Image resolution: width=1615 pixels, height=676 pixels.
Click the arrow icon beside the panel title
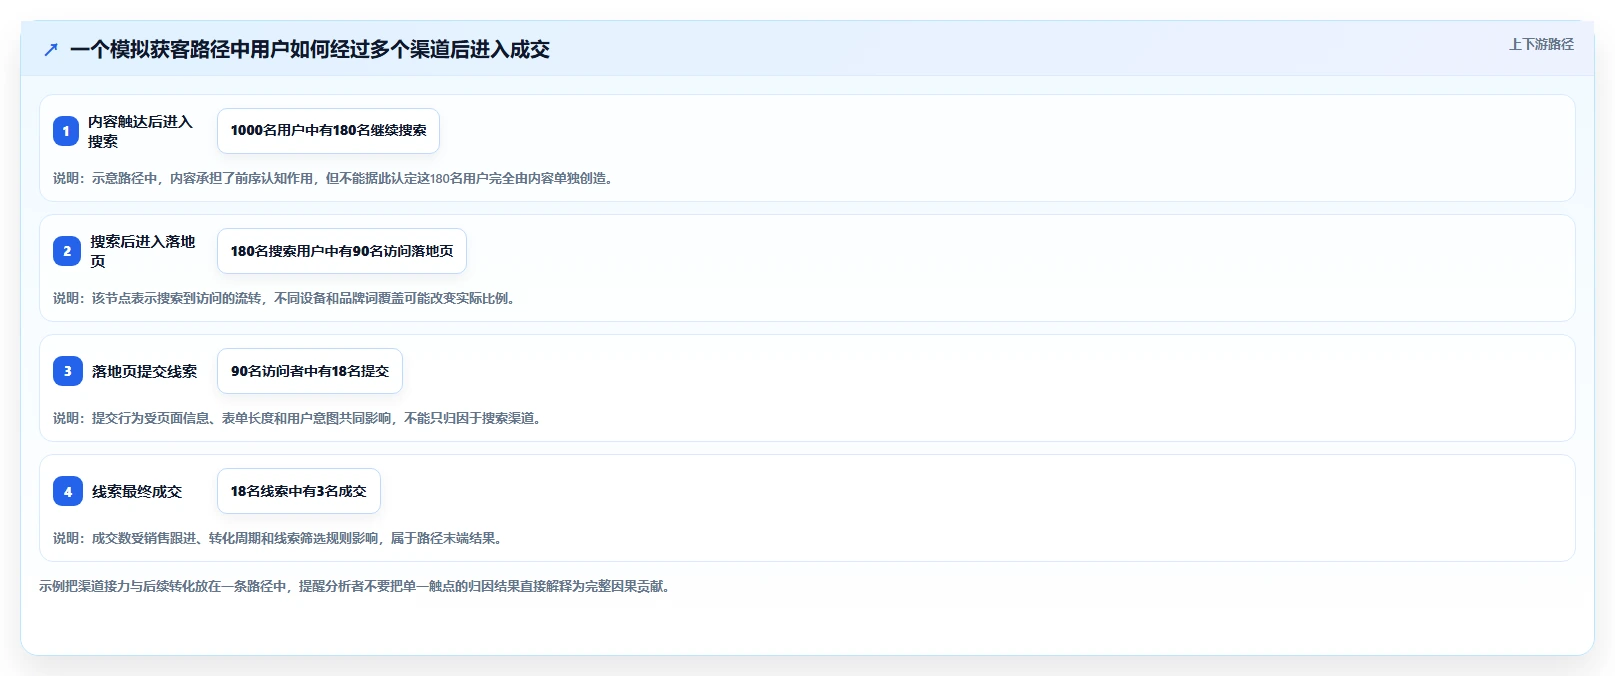[51, 49]
